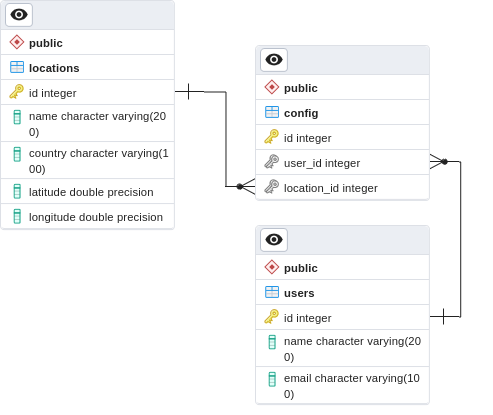This screenshot has height=415, width=493.
Task: Select the public schema row of locations
Action: (x=88, y=42)
